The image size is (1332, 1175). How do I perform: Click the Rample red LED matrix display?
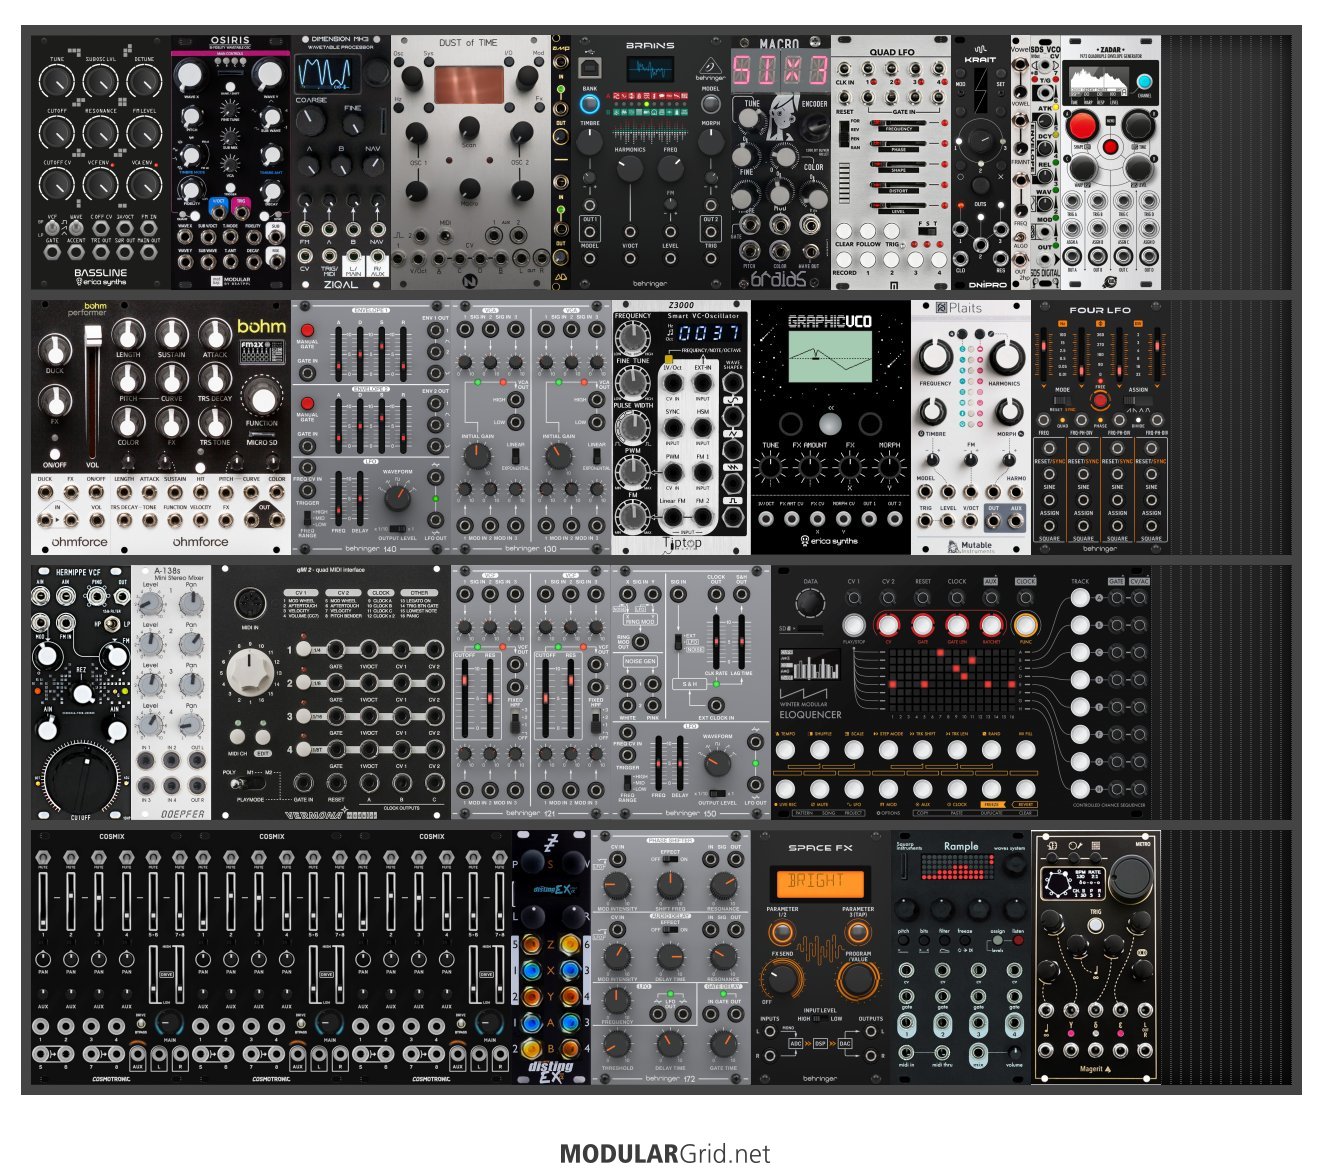[960, 867]
